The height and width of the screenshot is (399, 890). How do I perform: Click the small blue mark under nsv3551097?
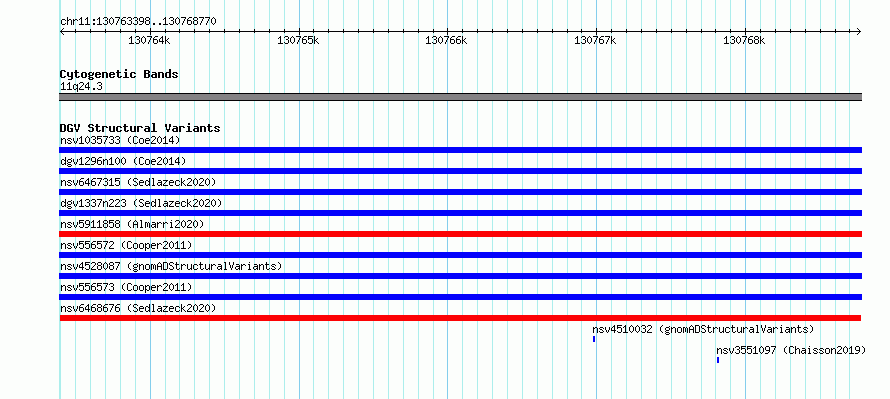pos(717,360)
